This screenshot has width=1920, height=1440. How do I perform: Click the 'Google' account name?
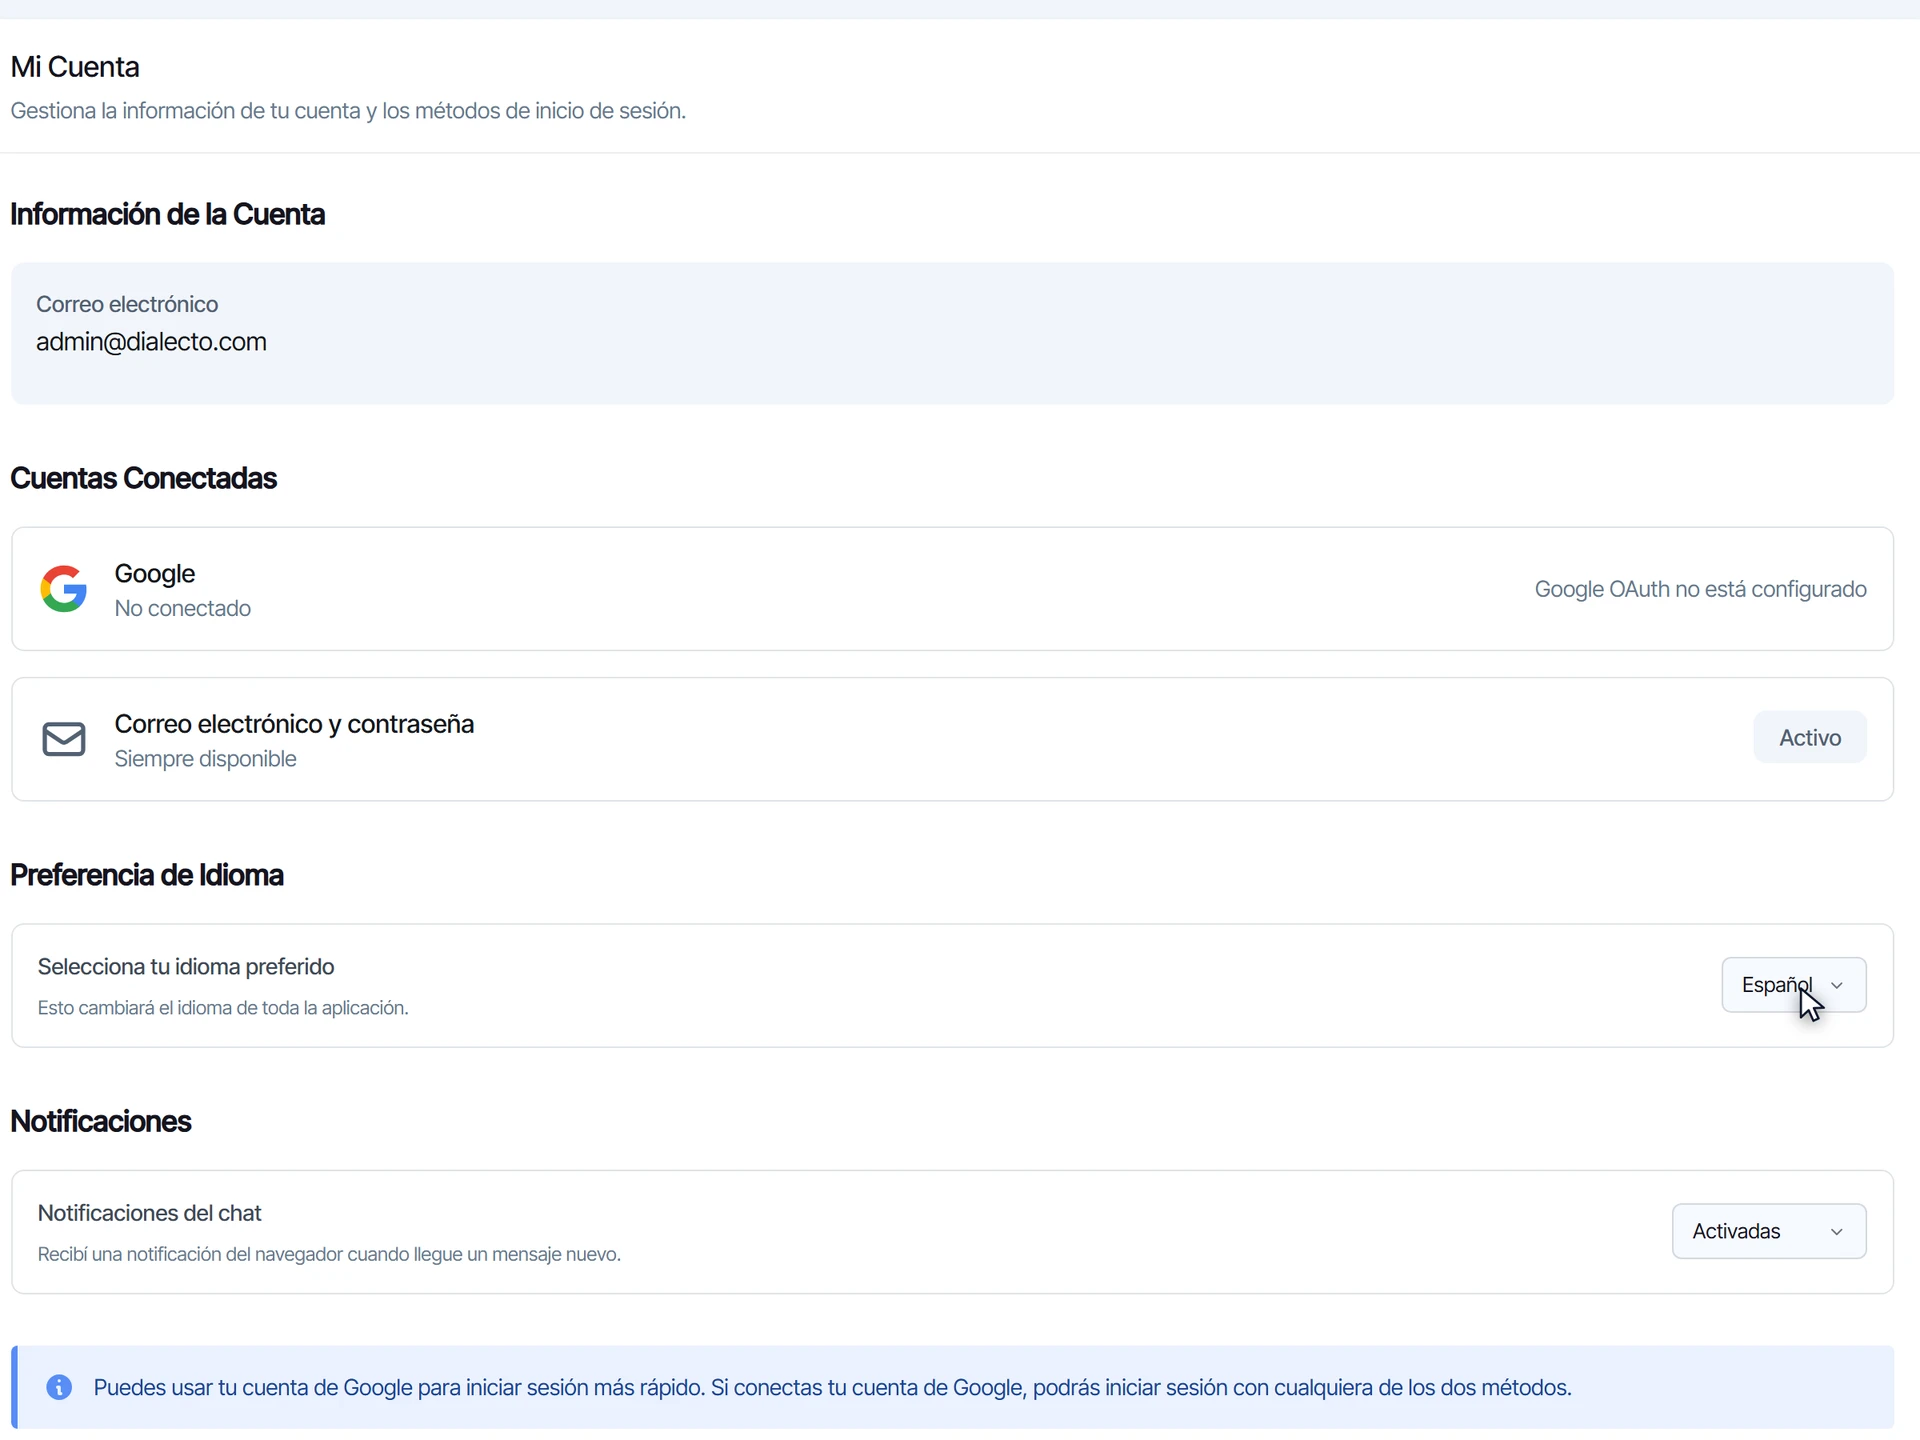click(154, 574)
